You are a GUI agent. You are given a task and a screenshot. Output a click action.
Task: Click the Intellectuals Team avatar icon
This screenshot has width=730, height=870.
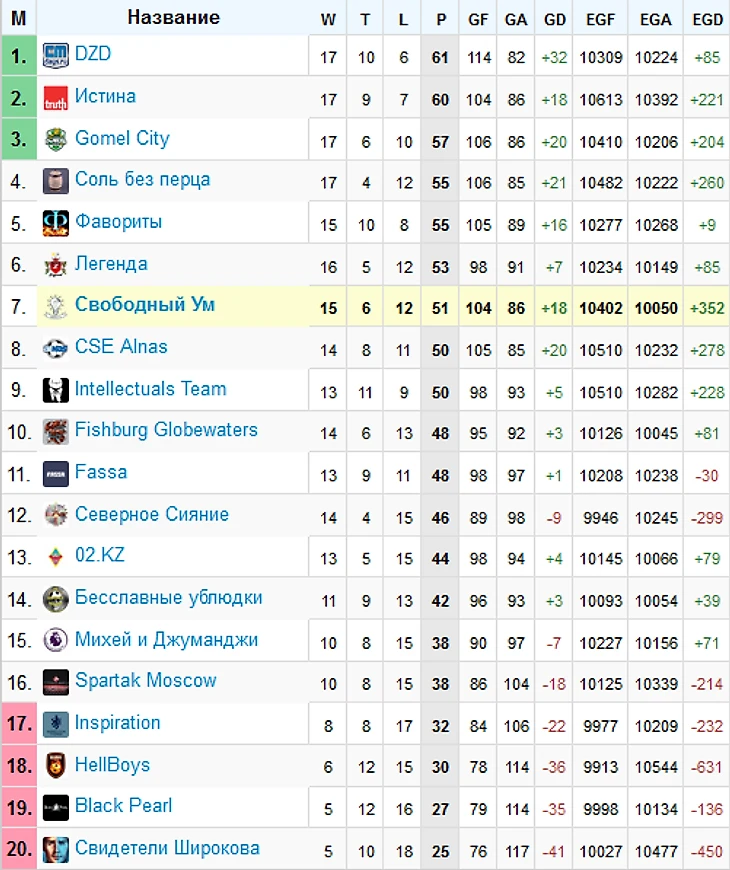click(x=55, y=390)
